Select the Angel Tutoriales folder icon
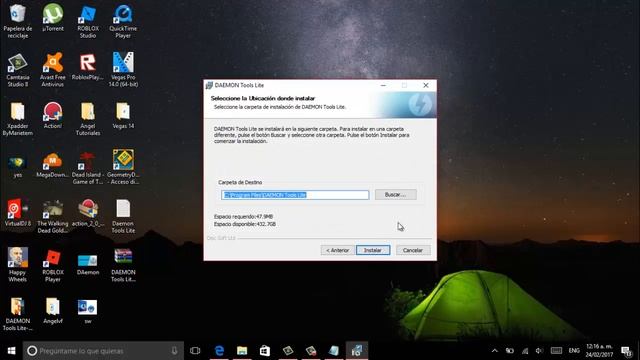The height and width of the screenshot is (360, 640). point(88,118)
